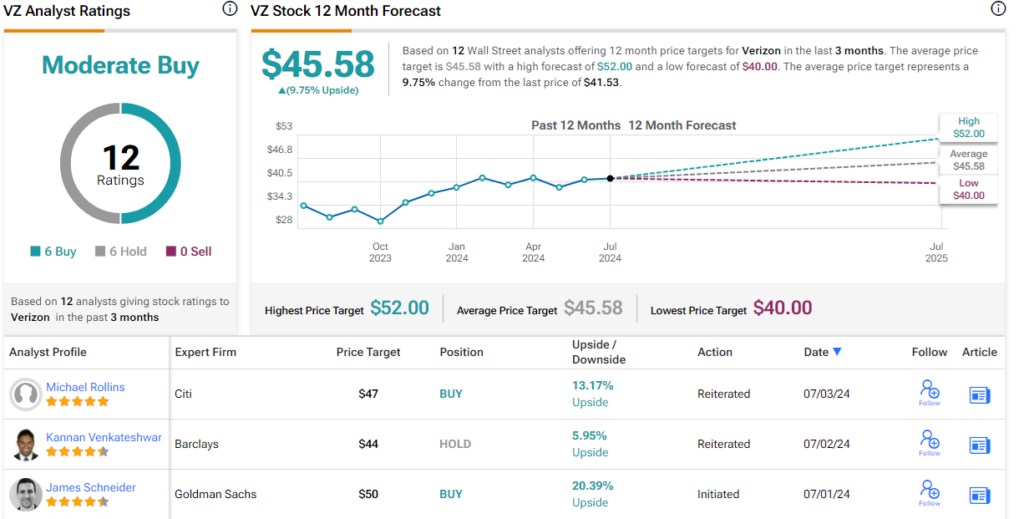Click Upside / Downside column header
1024x519 pixels.
(x=598, y=352)
